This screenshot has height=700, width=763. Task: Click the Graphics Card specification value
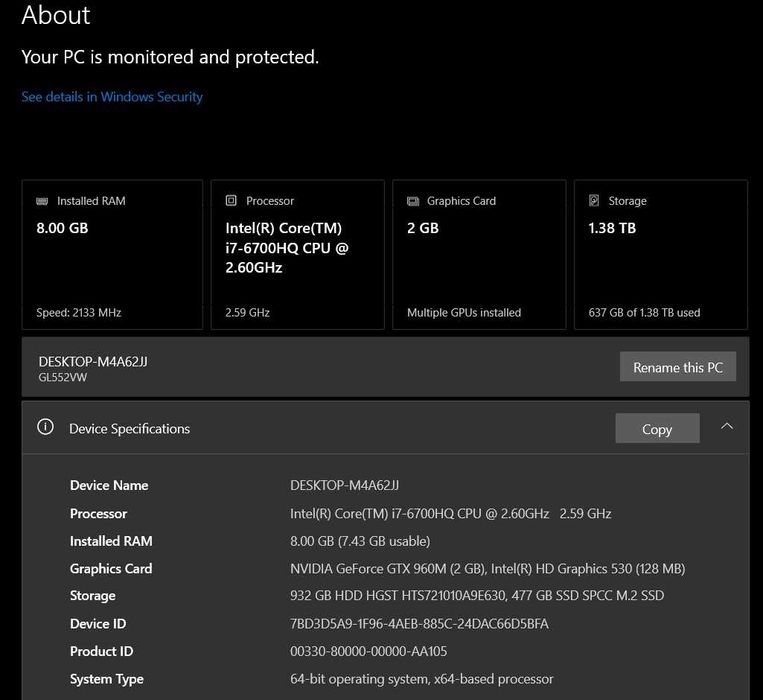(x=487, y=569)
